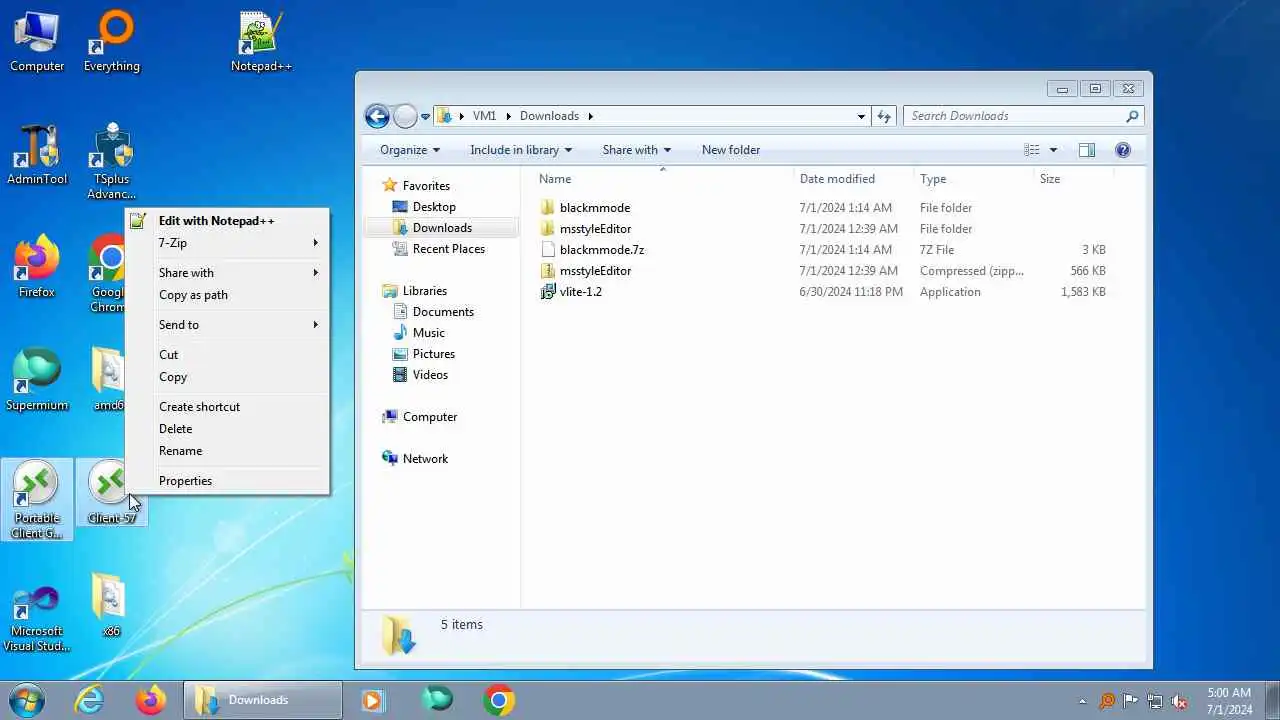Image resolution: width=1280 pixels, height=720 pixels.
Task: Open media player taskbar icon
Action: click(x=372, y=700)
